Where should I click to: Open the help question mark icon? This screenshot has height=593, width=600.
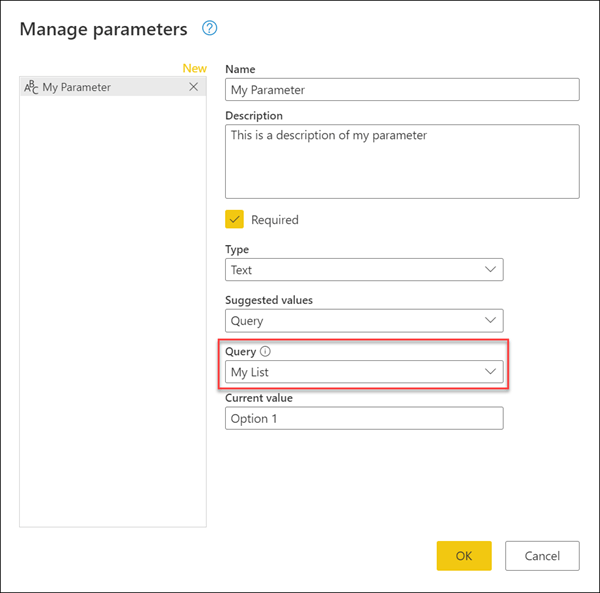210,28
